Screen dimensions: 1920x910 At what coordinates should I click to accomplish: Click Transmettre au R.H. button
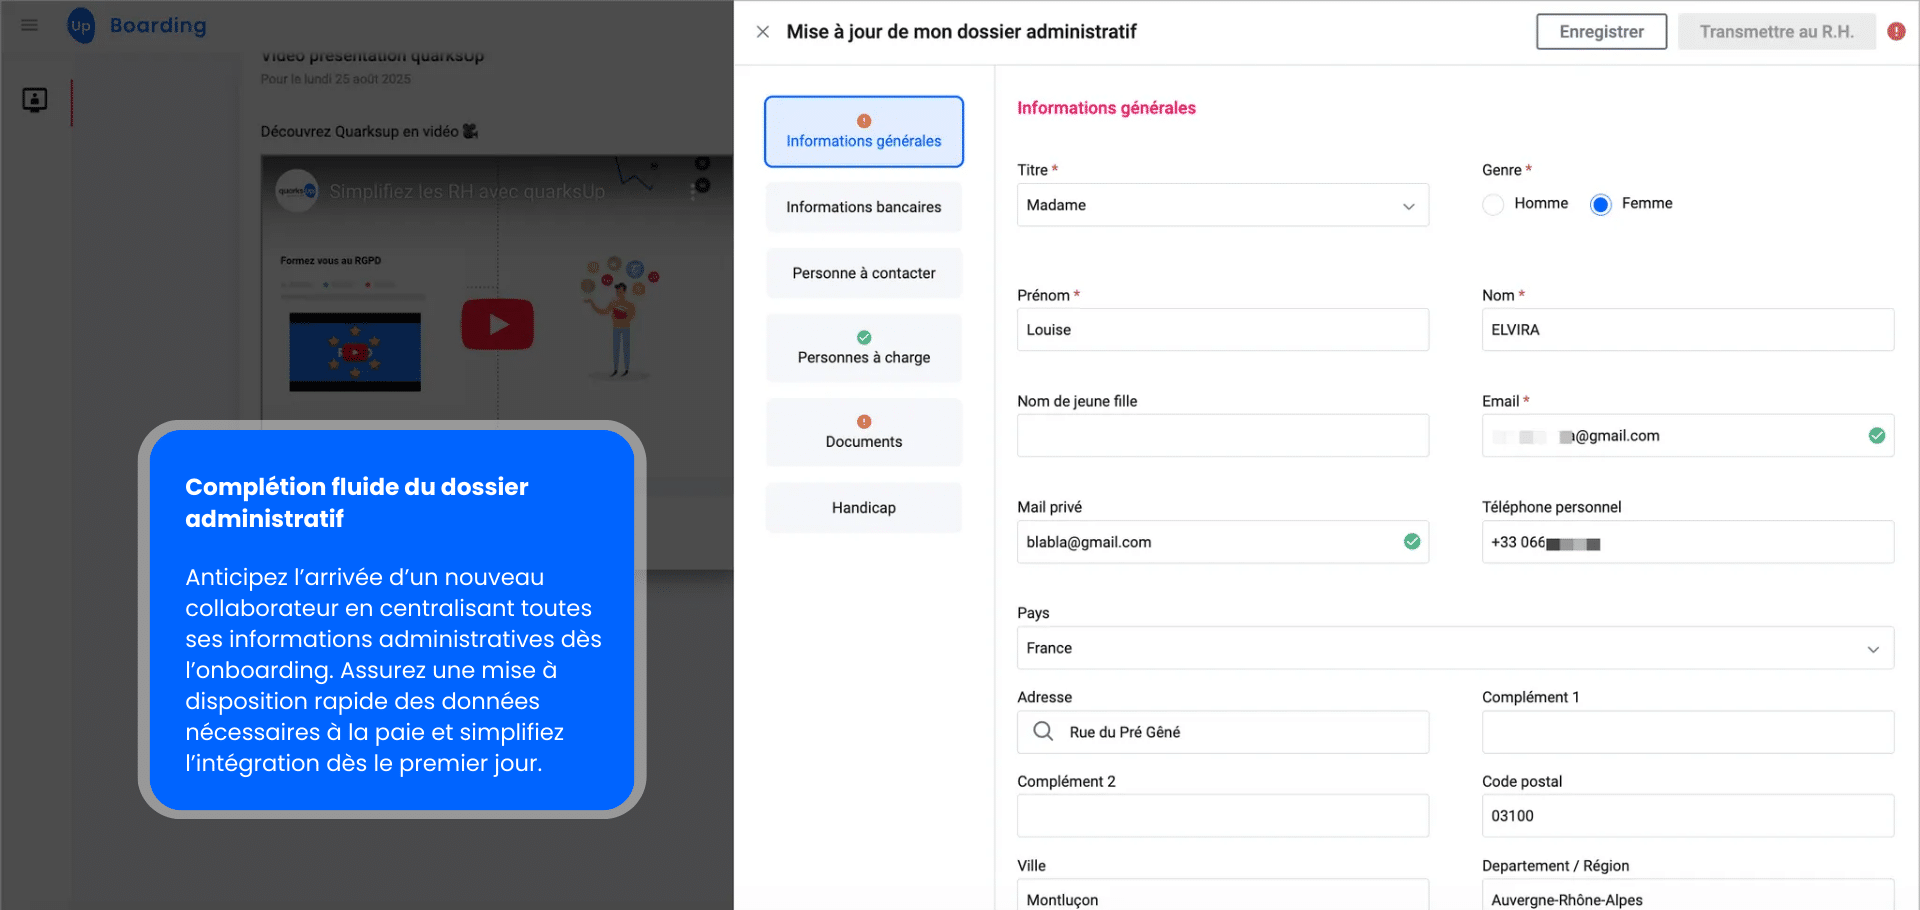pyautogui.click(x=1776, y=32)
